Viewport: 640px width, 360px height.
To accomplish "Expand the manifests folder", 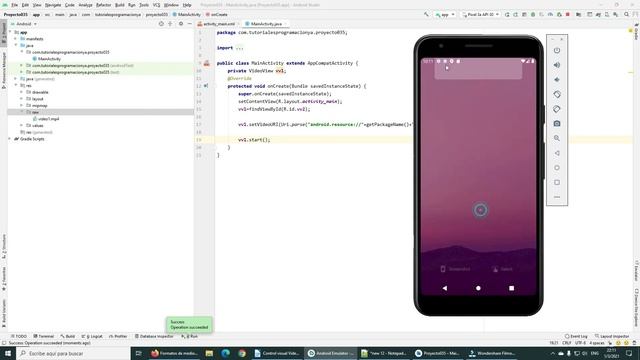I will (x=16, y=39).
